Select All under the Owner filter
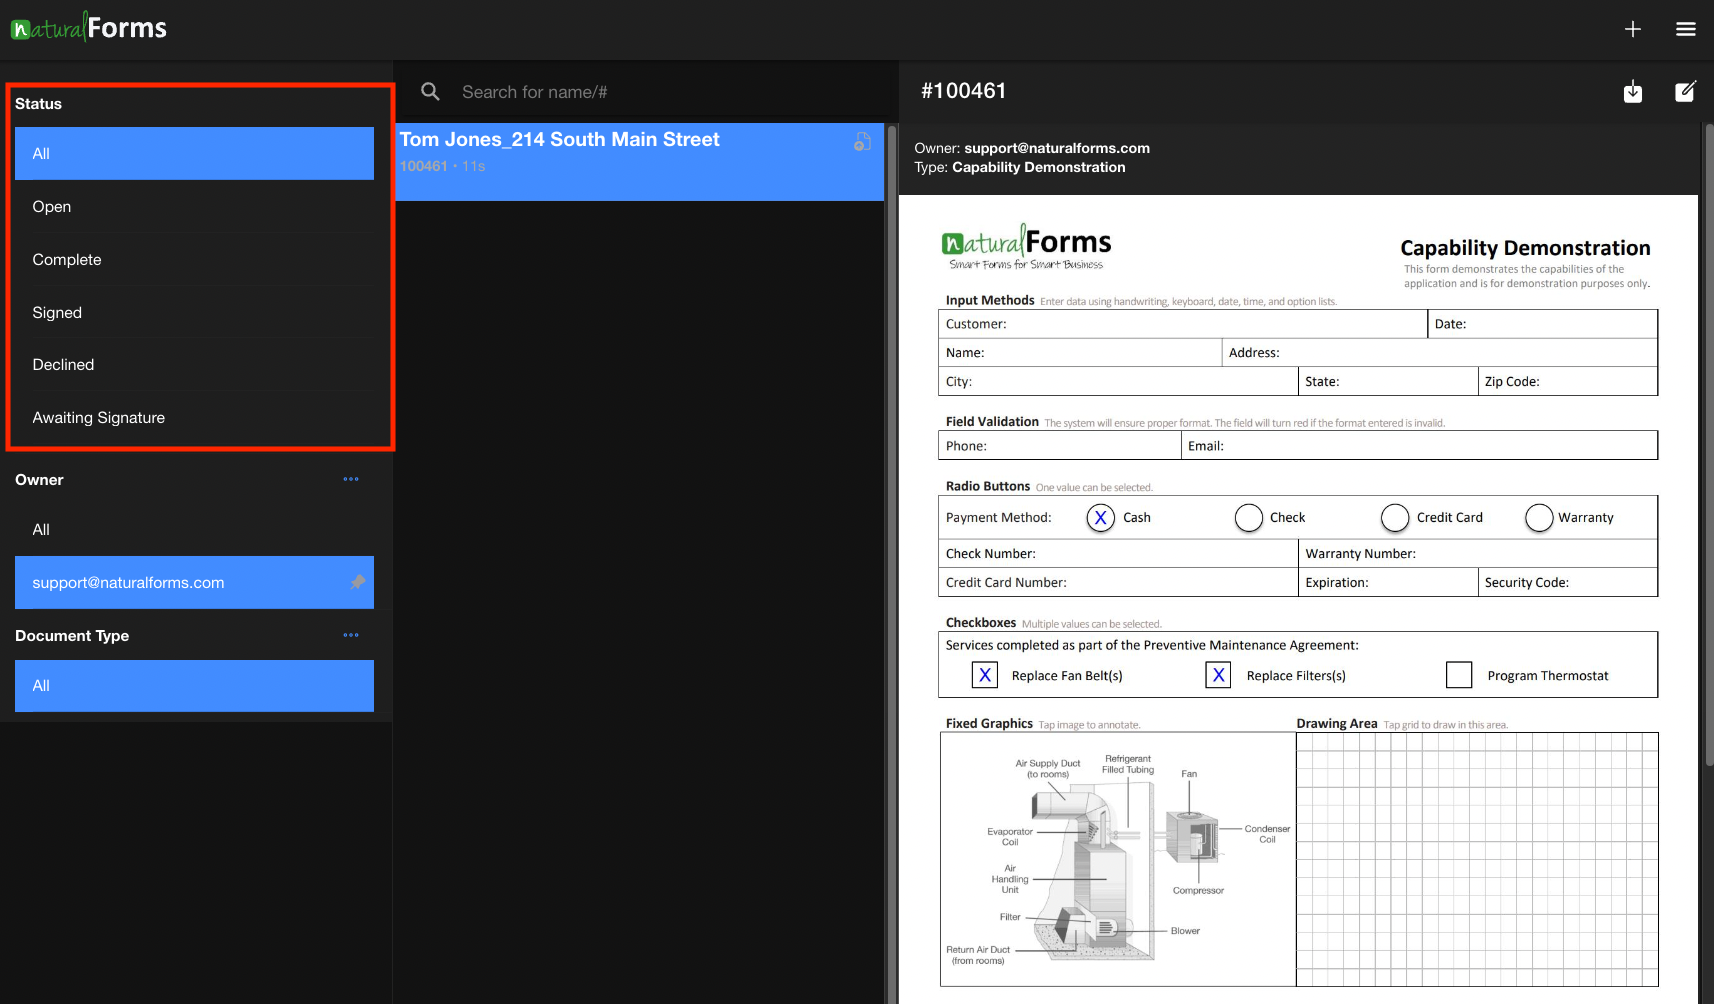Viewport: 1714px width, 1004px height. pyautogui.click(x=194, y=529)
